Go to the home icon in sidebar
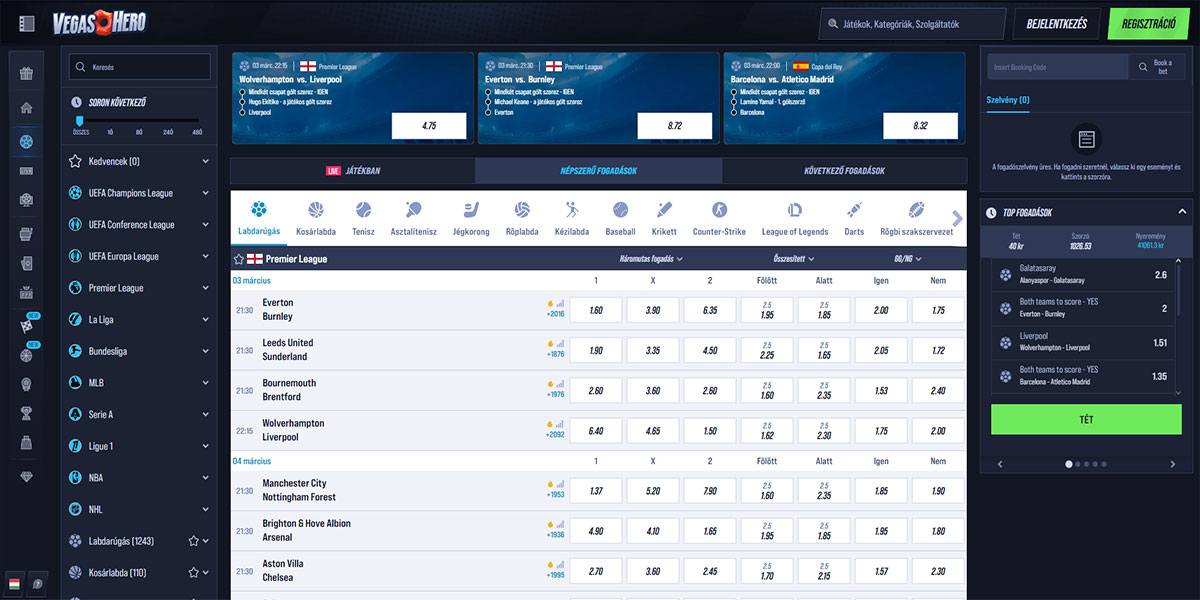 [x=26, y=108]
